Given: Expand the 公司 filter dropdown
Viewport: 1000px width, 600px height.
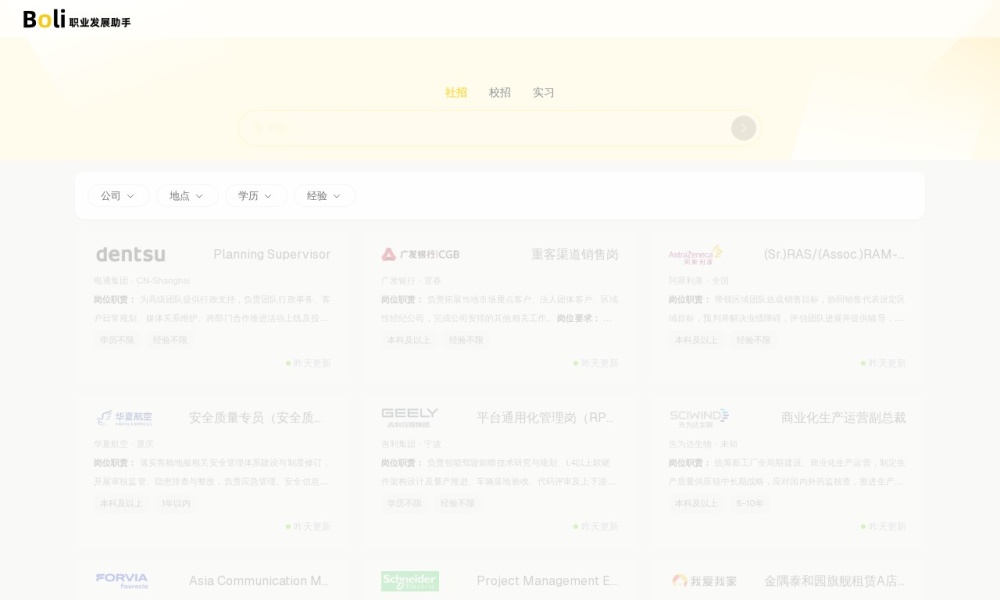Looking at the screenshot, I should point(118,196).
